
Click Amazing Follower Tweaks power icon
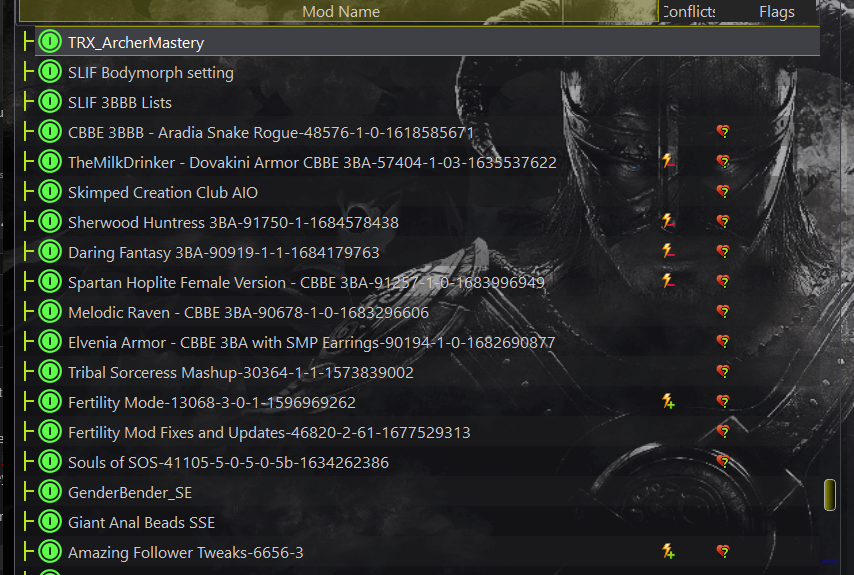coord(50,552)
